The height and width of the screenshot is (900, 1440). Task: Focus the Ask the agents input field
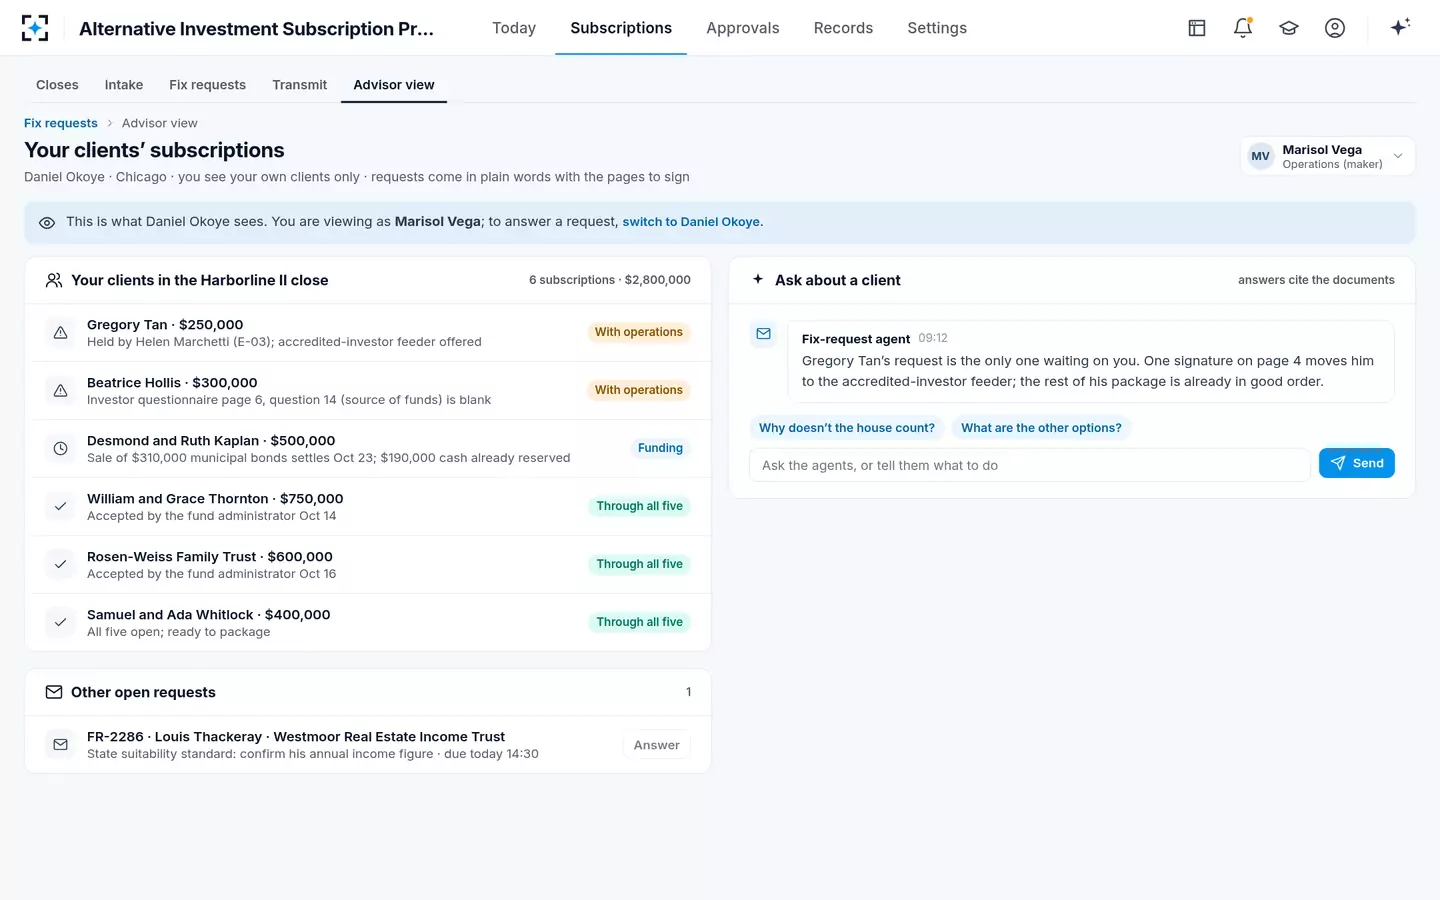click(1030, 465)
